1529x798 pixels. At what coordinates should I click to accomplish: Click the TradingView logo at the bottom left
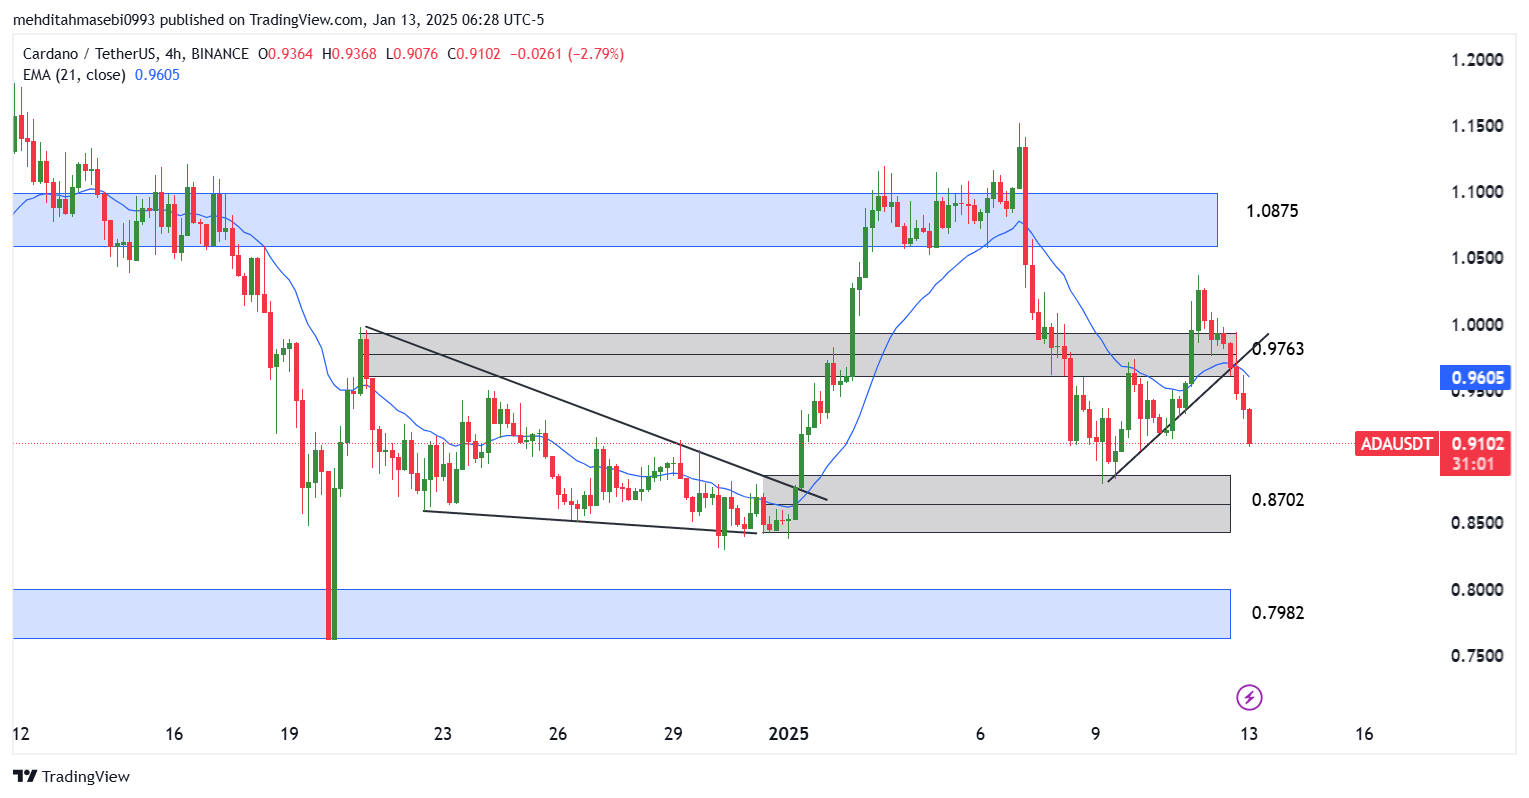coord(72,776)
